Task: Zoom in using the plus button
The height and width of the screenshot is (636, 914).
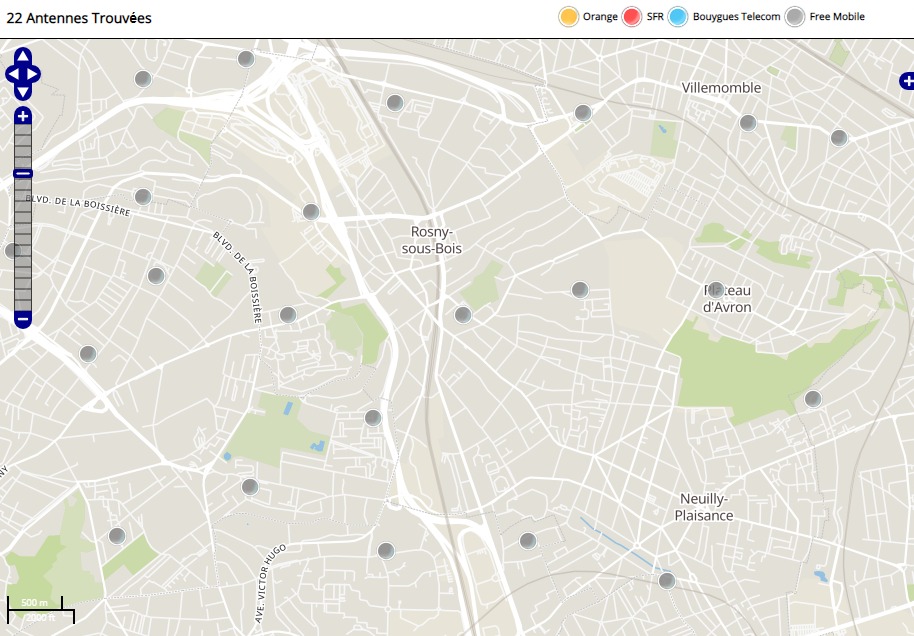Action: tap(23, 116)
